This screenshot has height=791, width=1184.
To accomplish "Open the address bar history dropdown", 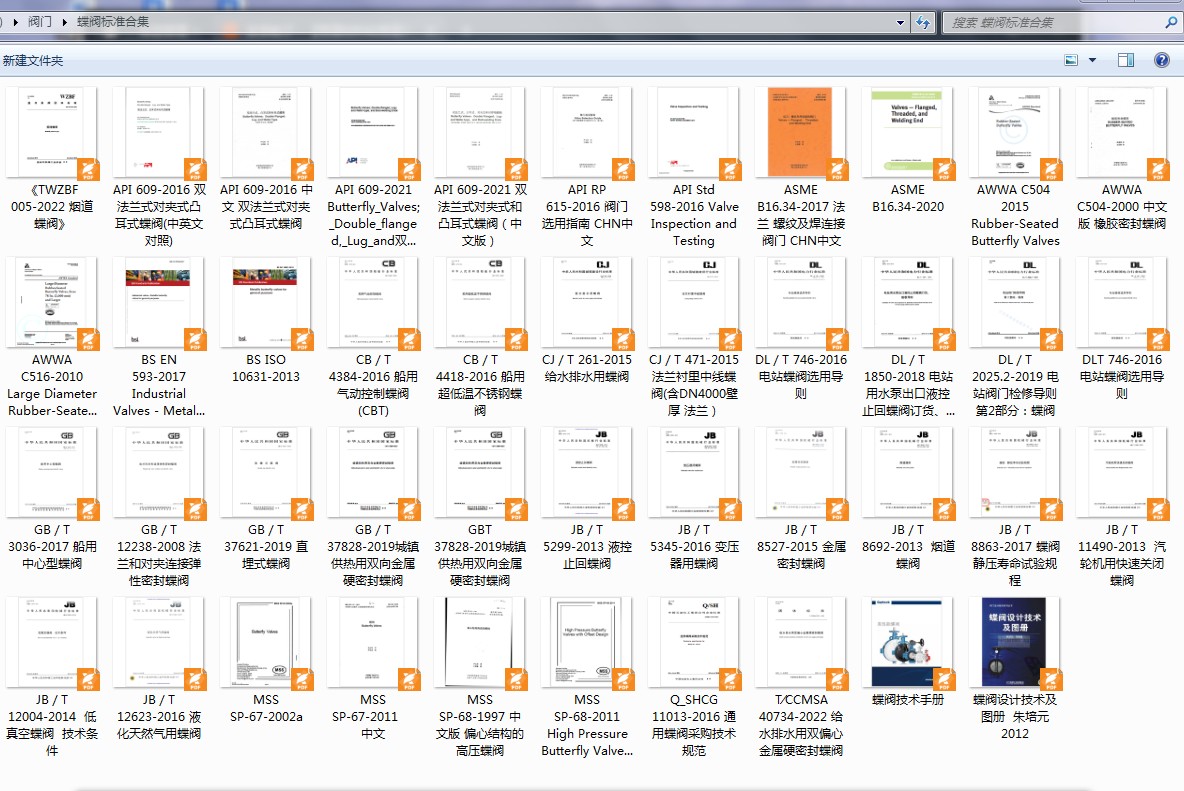I will (x=900, y=23).
